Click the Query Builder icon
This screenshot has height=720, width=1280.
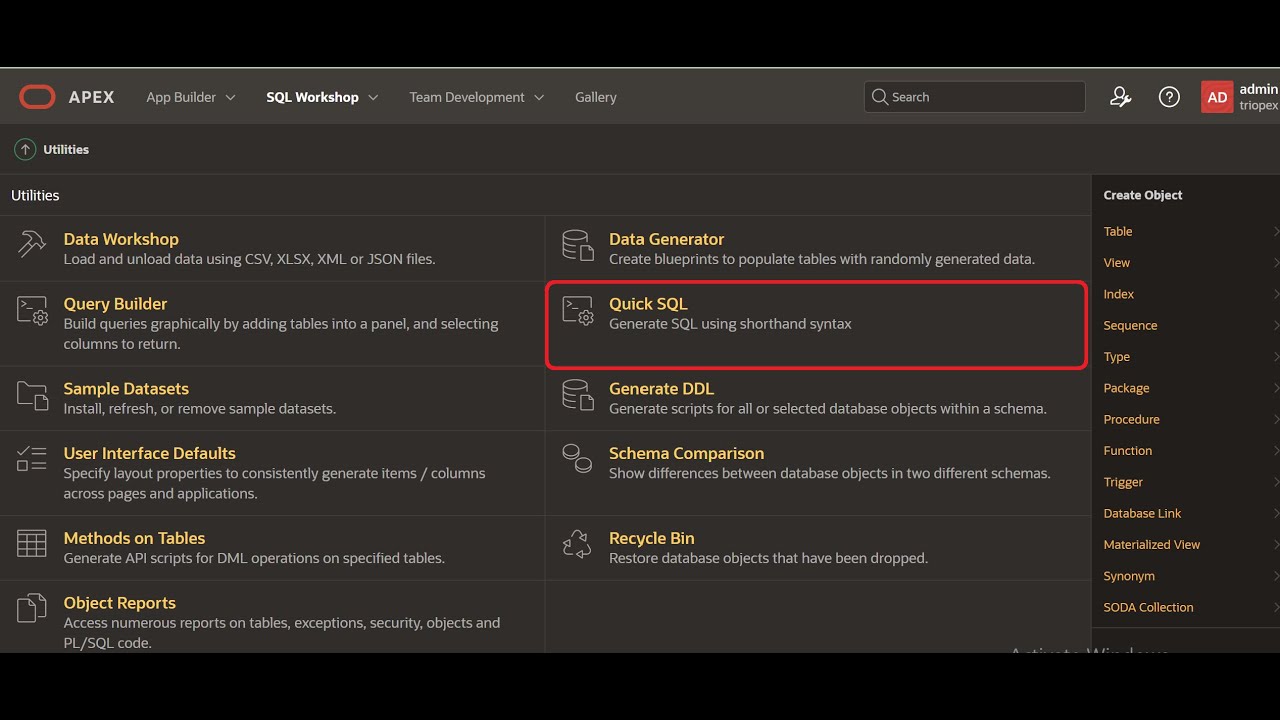[x=32, y=311]
